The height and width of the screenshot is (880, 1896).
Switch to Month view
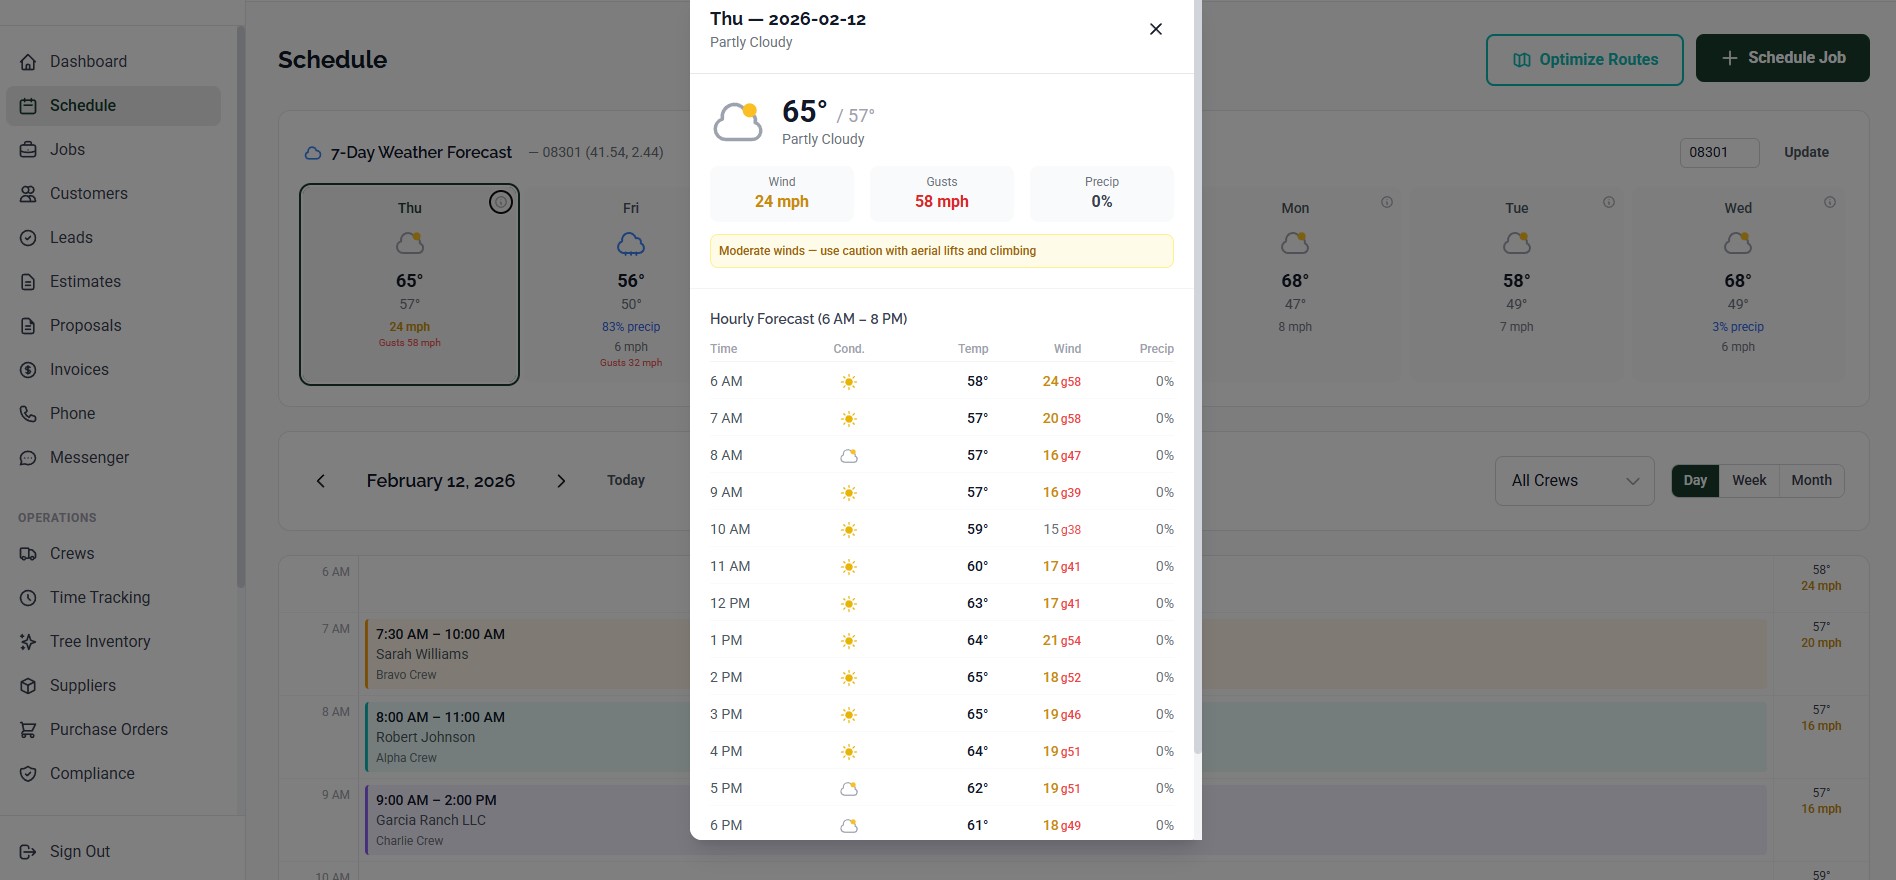(1811, 480)
